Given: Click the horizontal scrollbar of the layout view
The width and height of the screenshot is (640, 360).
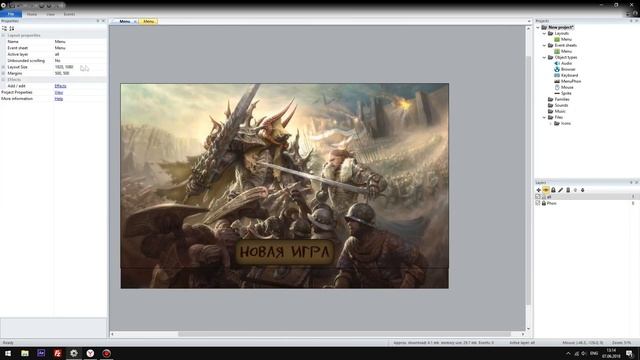Looking at the screenshot, I should [x=344, y=334].
